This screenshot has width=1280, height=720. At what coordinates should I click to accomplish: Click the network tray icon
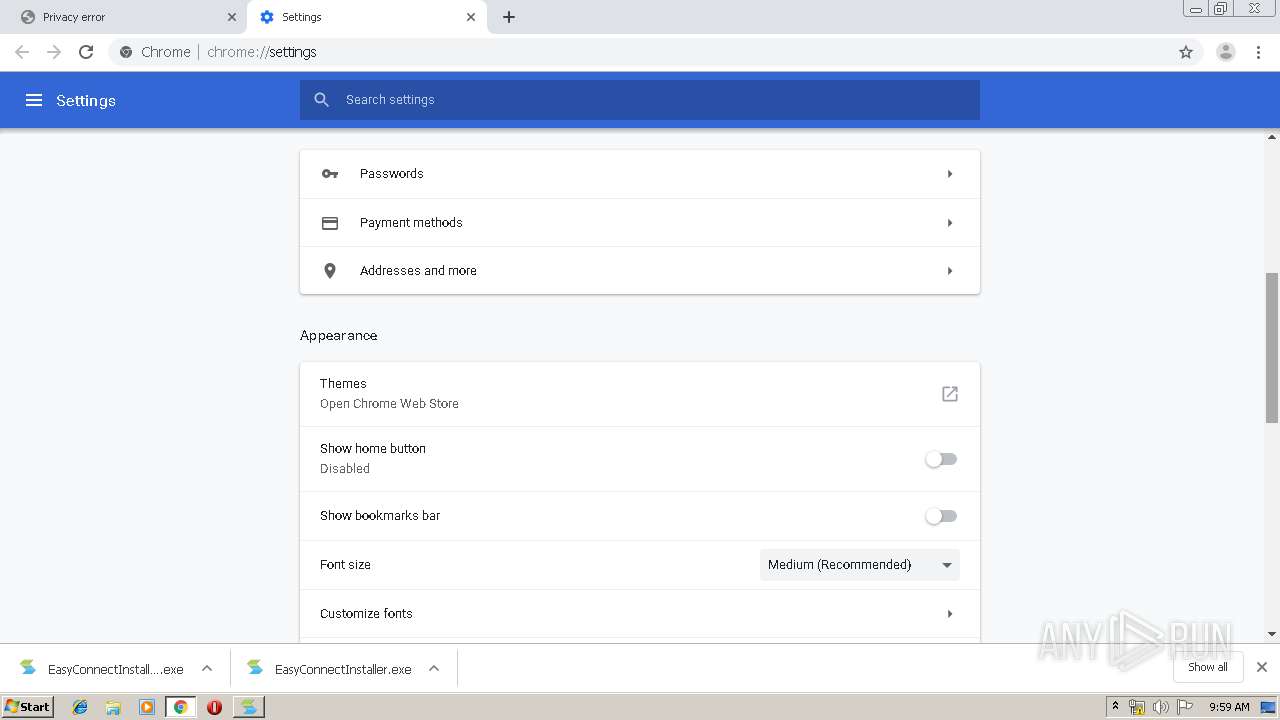coord(1137,707)
